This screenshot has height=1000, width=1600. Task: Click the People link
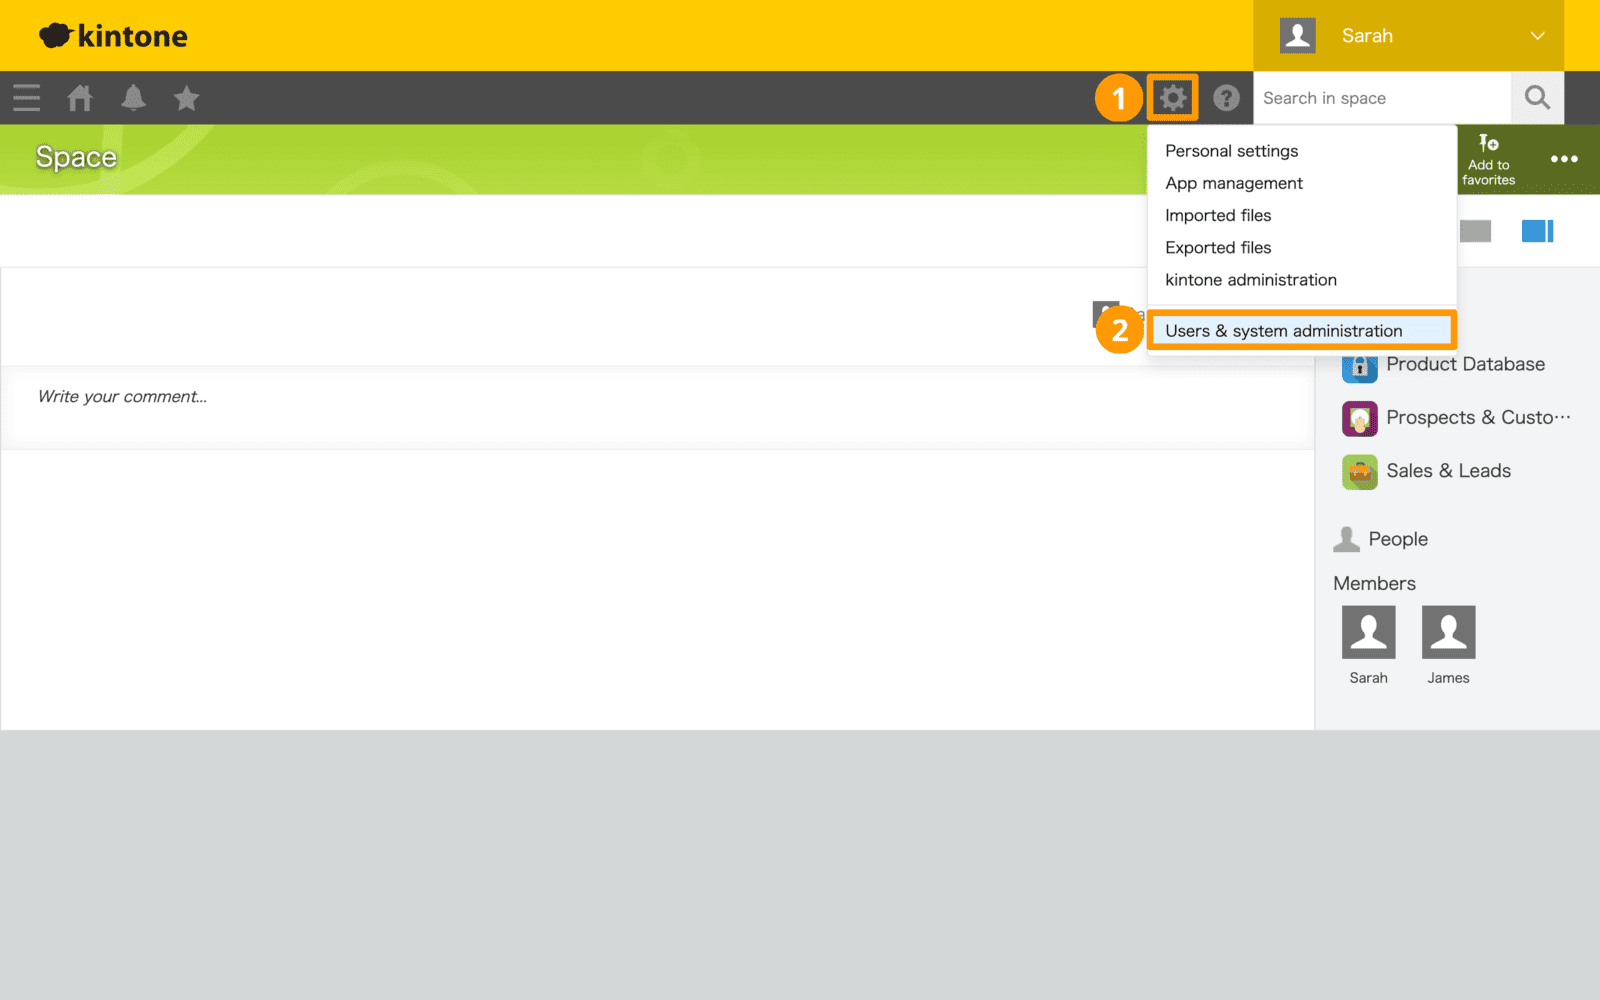tap(1398, 539)
